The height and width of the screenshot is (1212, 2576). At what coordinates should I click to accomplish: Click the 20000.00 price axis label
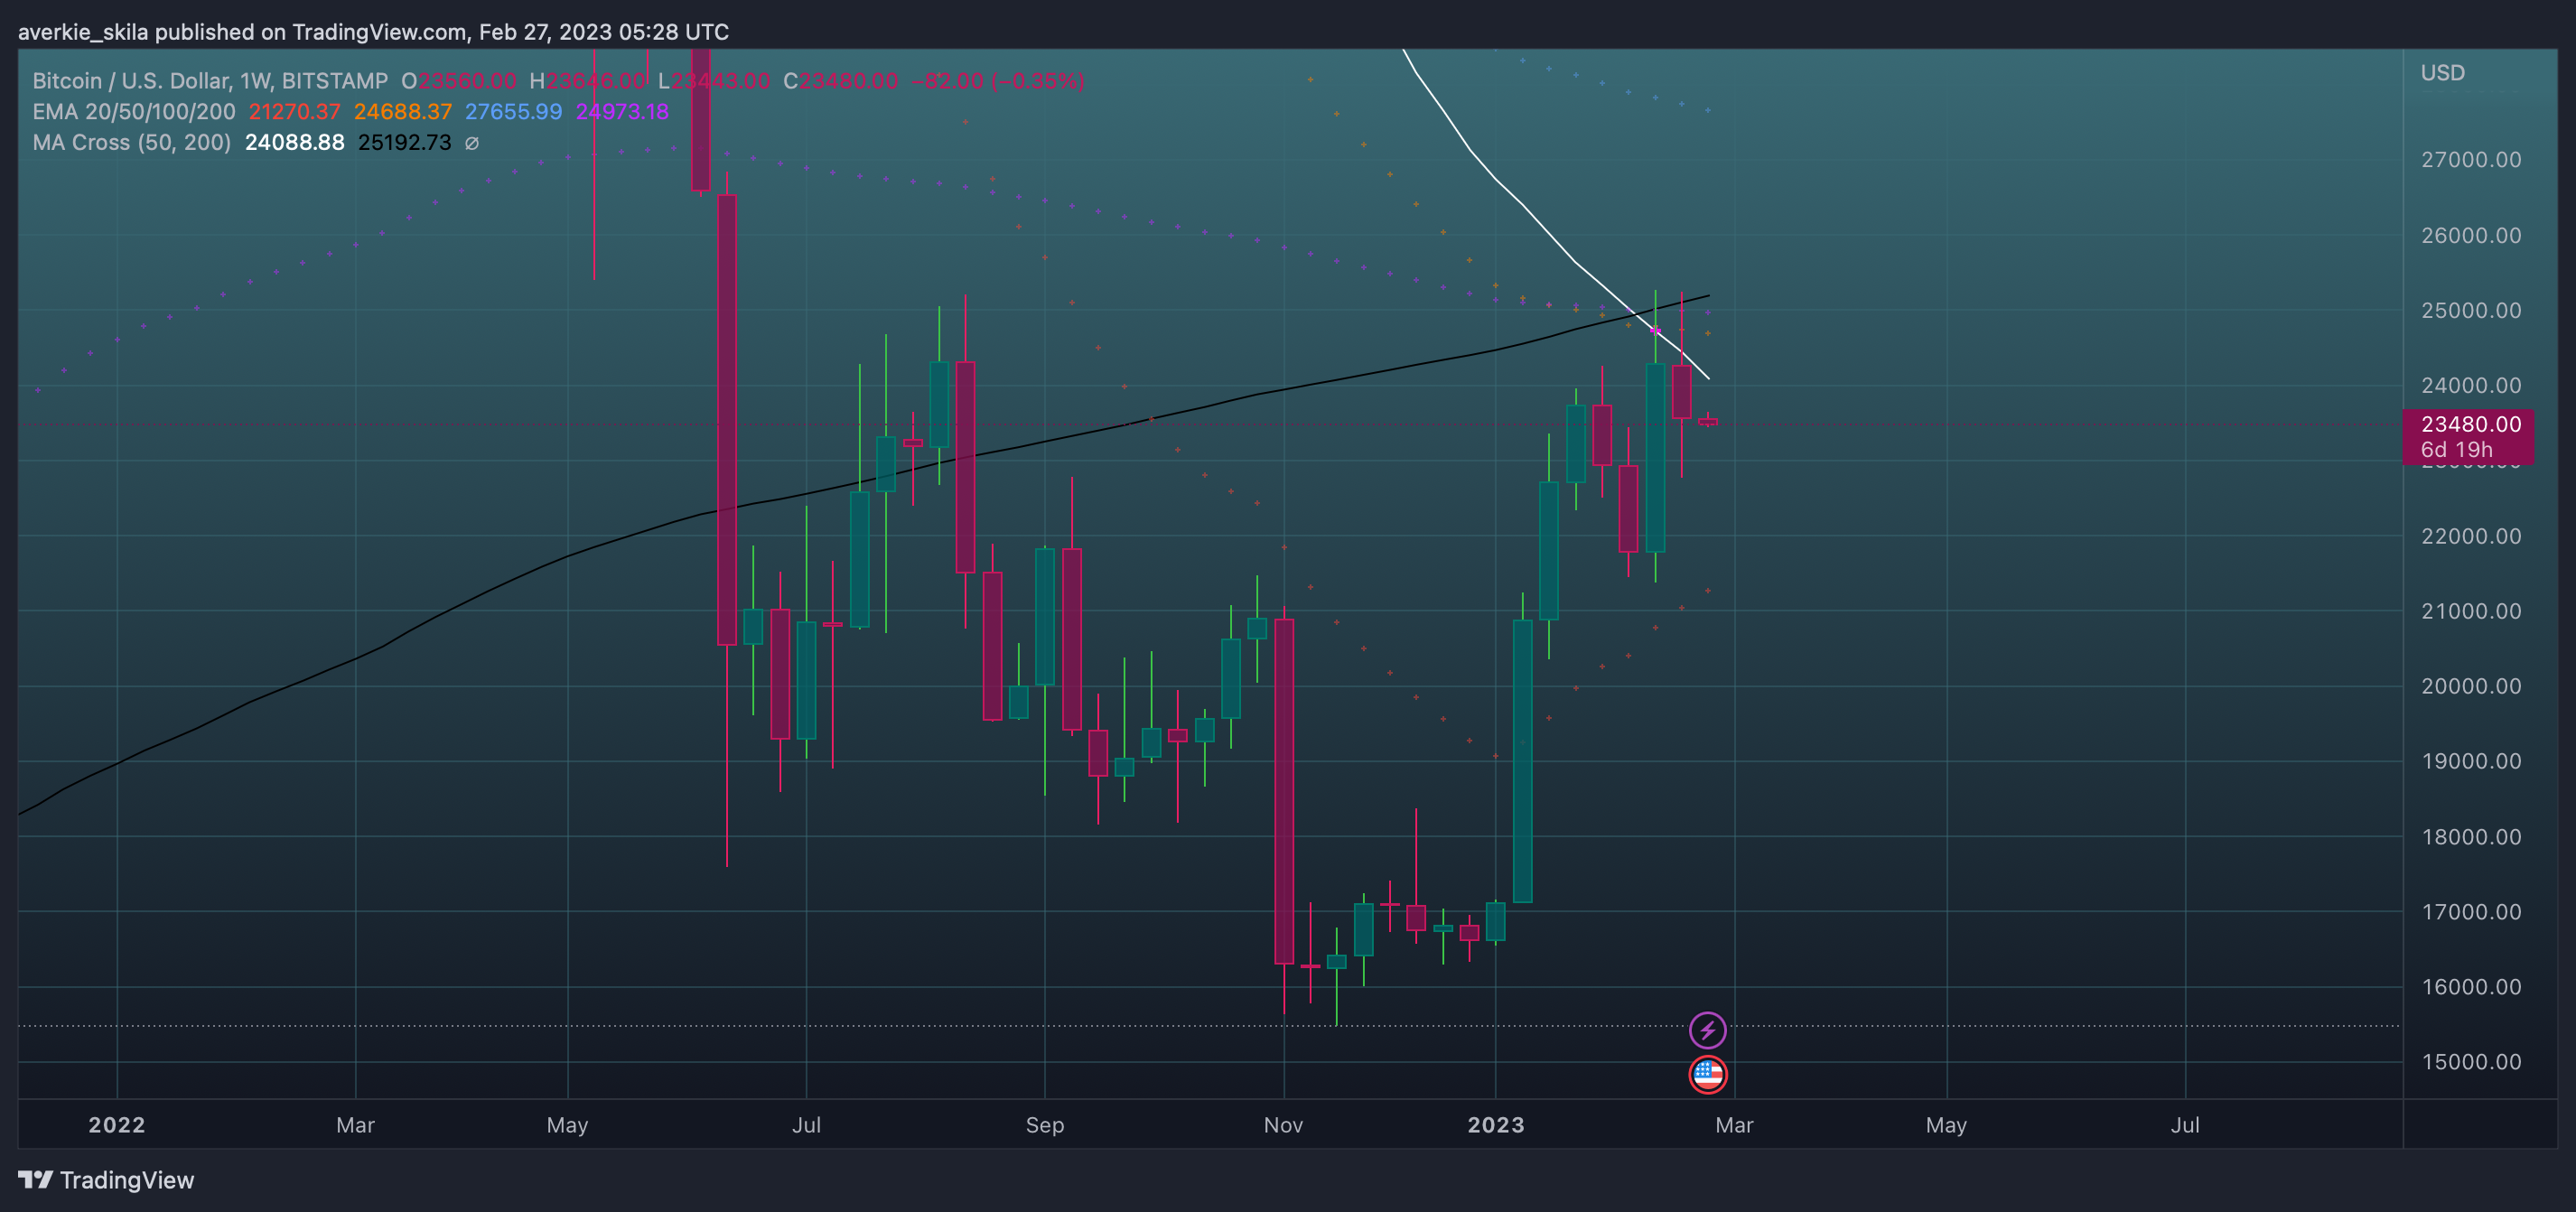point(2470,686)
